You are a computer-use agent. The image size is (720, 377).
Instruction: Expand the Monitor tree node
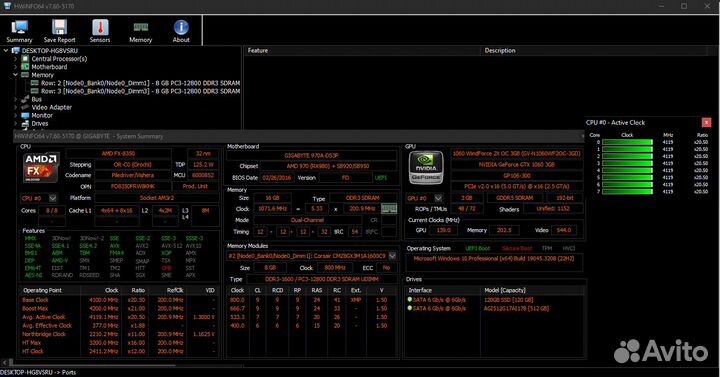pos(16,115)
